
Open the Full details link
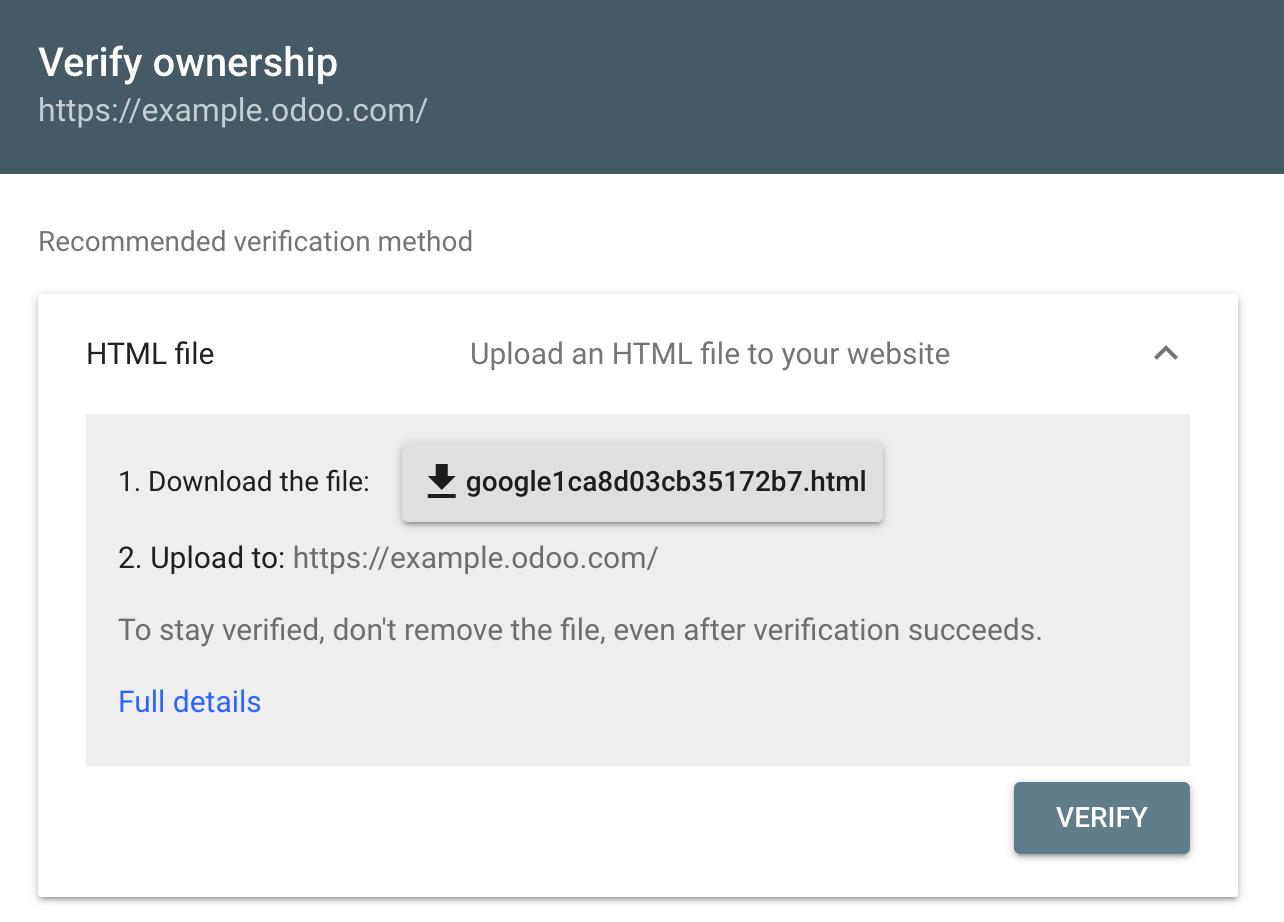click(189, 701)
